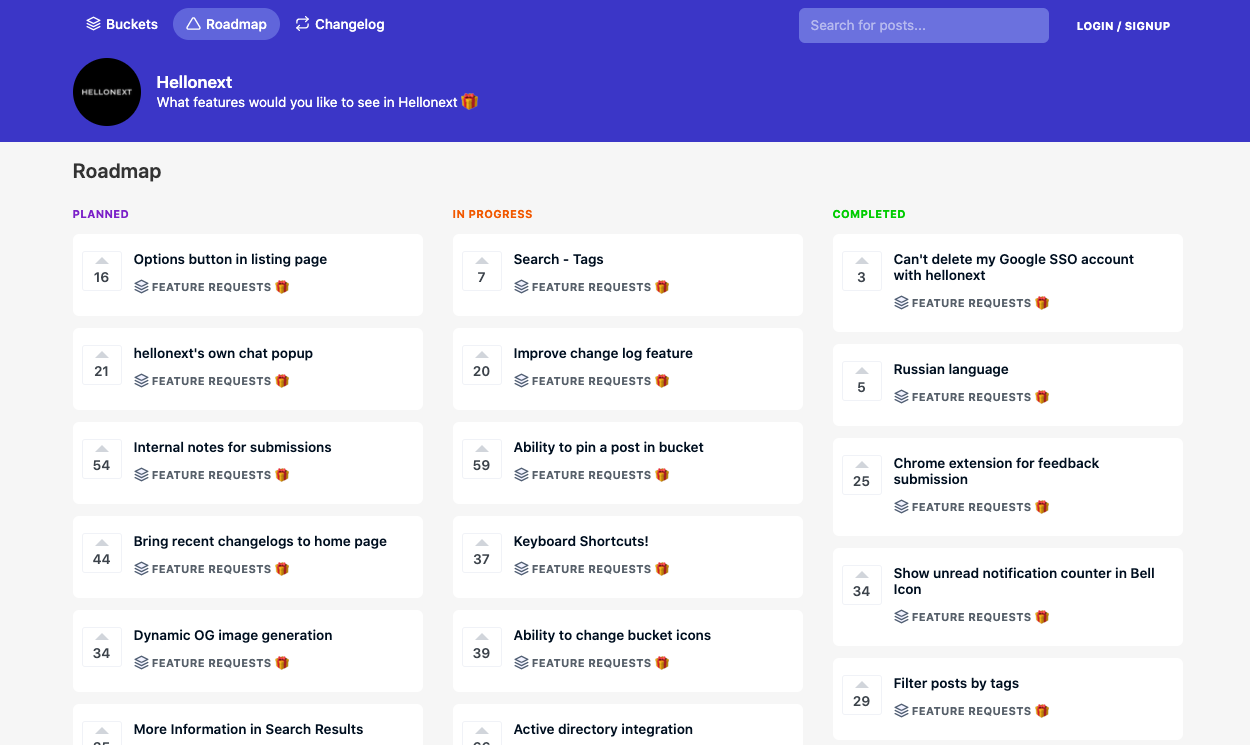The width and height of the screenshot is (1250, 745).
Task: Select the Roadmap tab
Action: (x=226, y=24)
